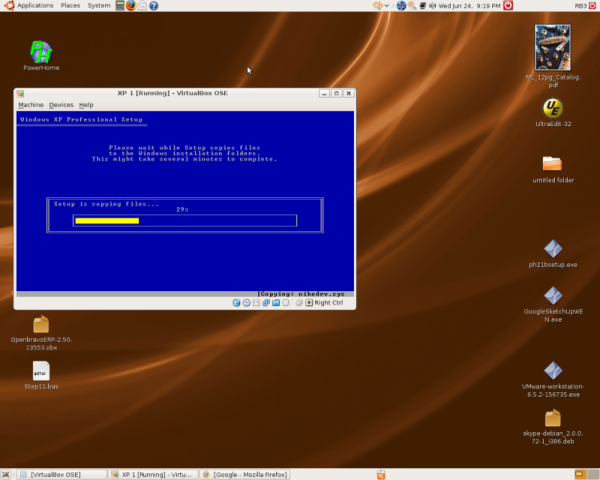Select the ph21bsetup.exe desktop file
Screen dimensions: 600x480
tap(553, 249)
